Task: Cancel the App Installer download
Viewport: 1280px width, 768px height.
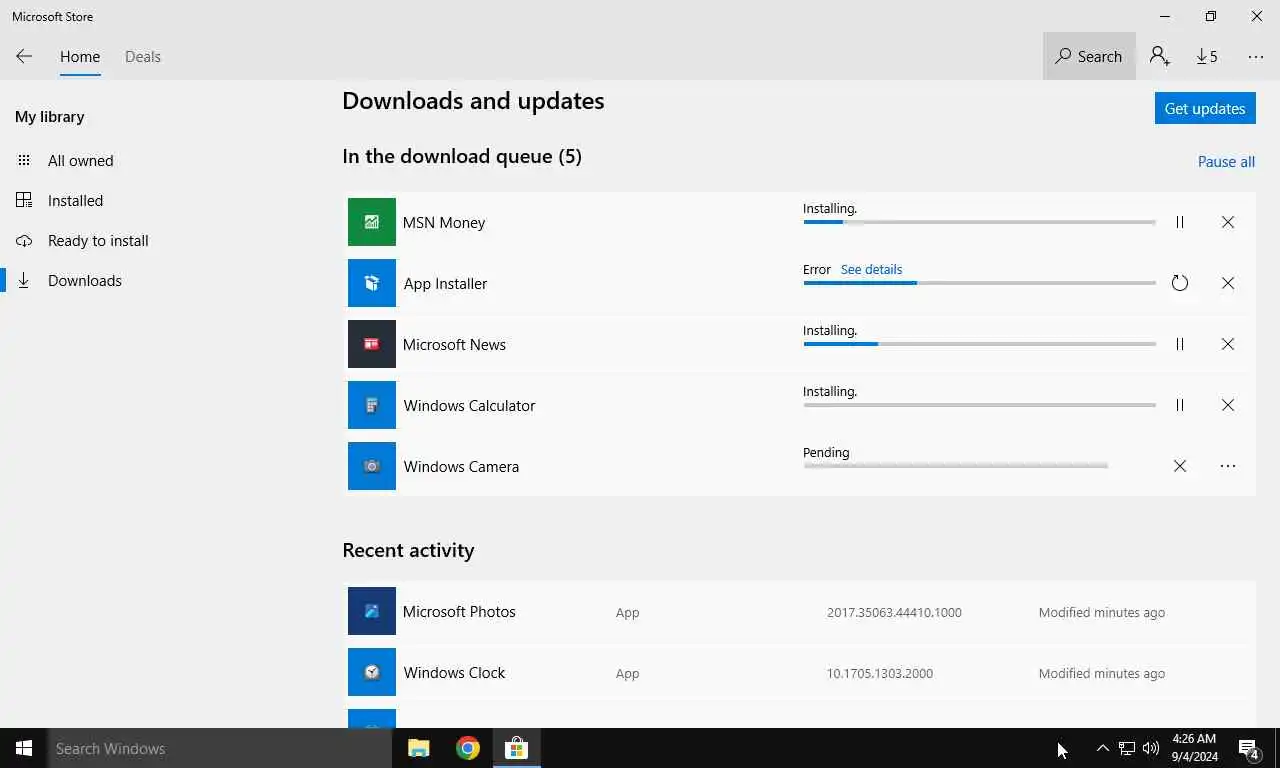Action: click(1228, 283)
